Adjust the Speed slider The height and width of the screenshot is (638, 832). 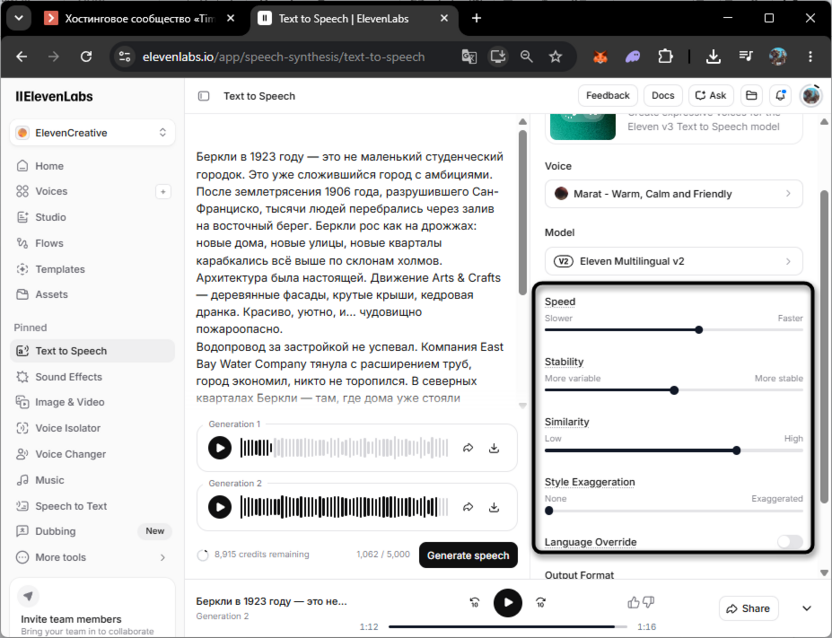point(699,330)
